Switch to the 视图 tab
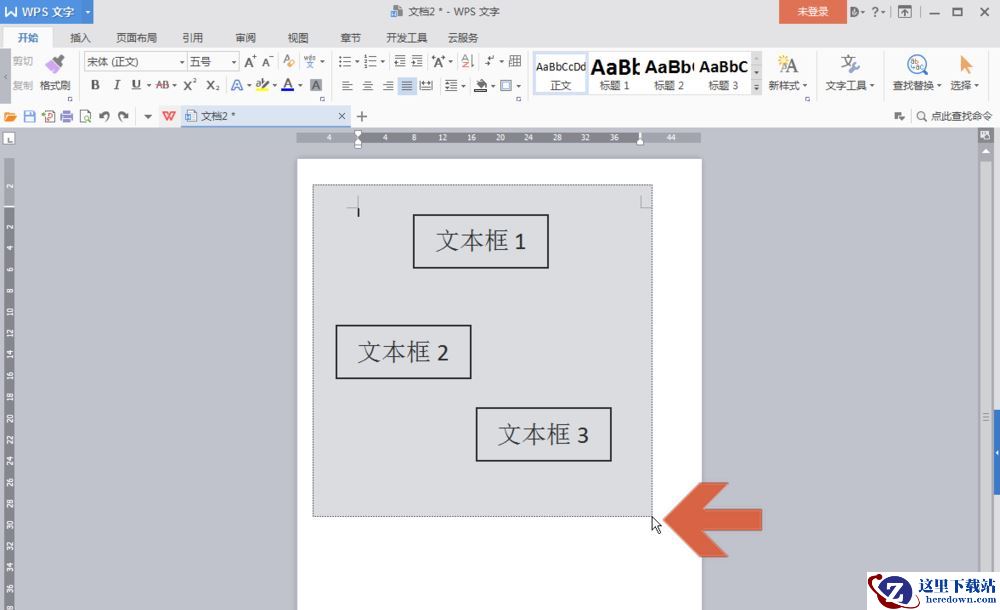The height and width of the screenshot is (610, 1000). click(298, 38)
